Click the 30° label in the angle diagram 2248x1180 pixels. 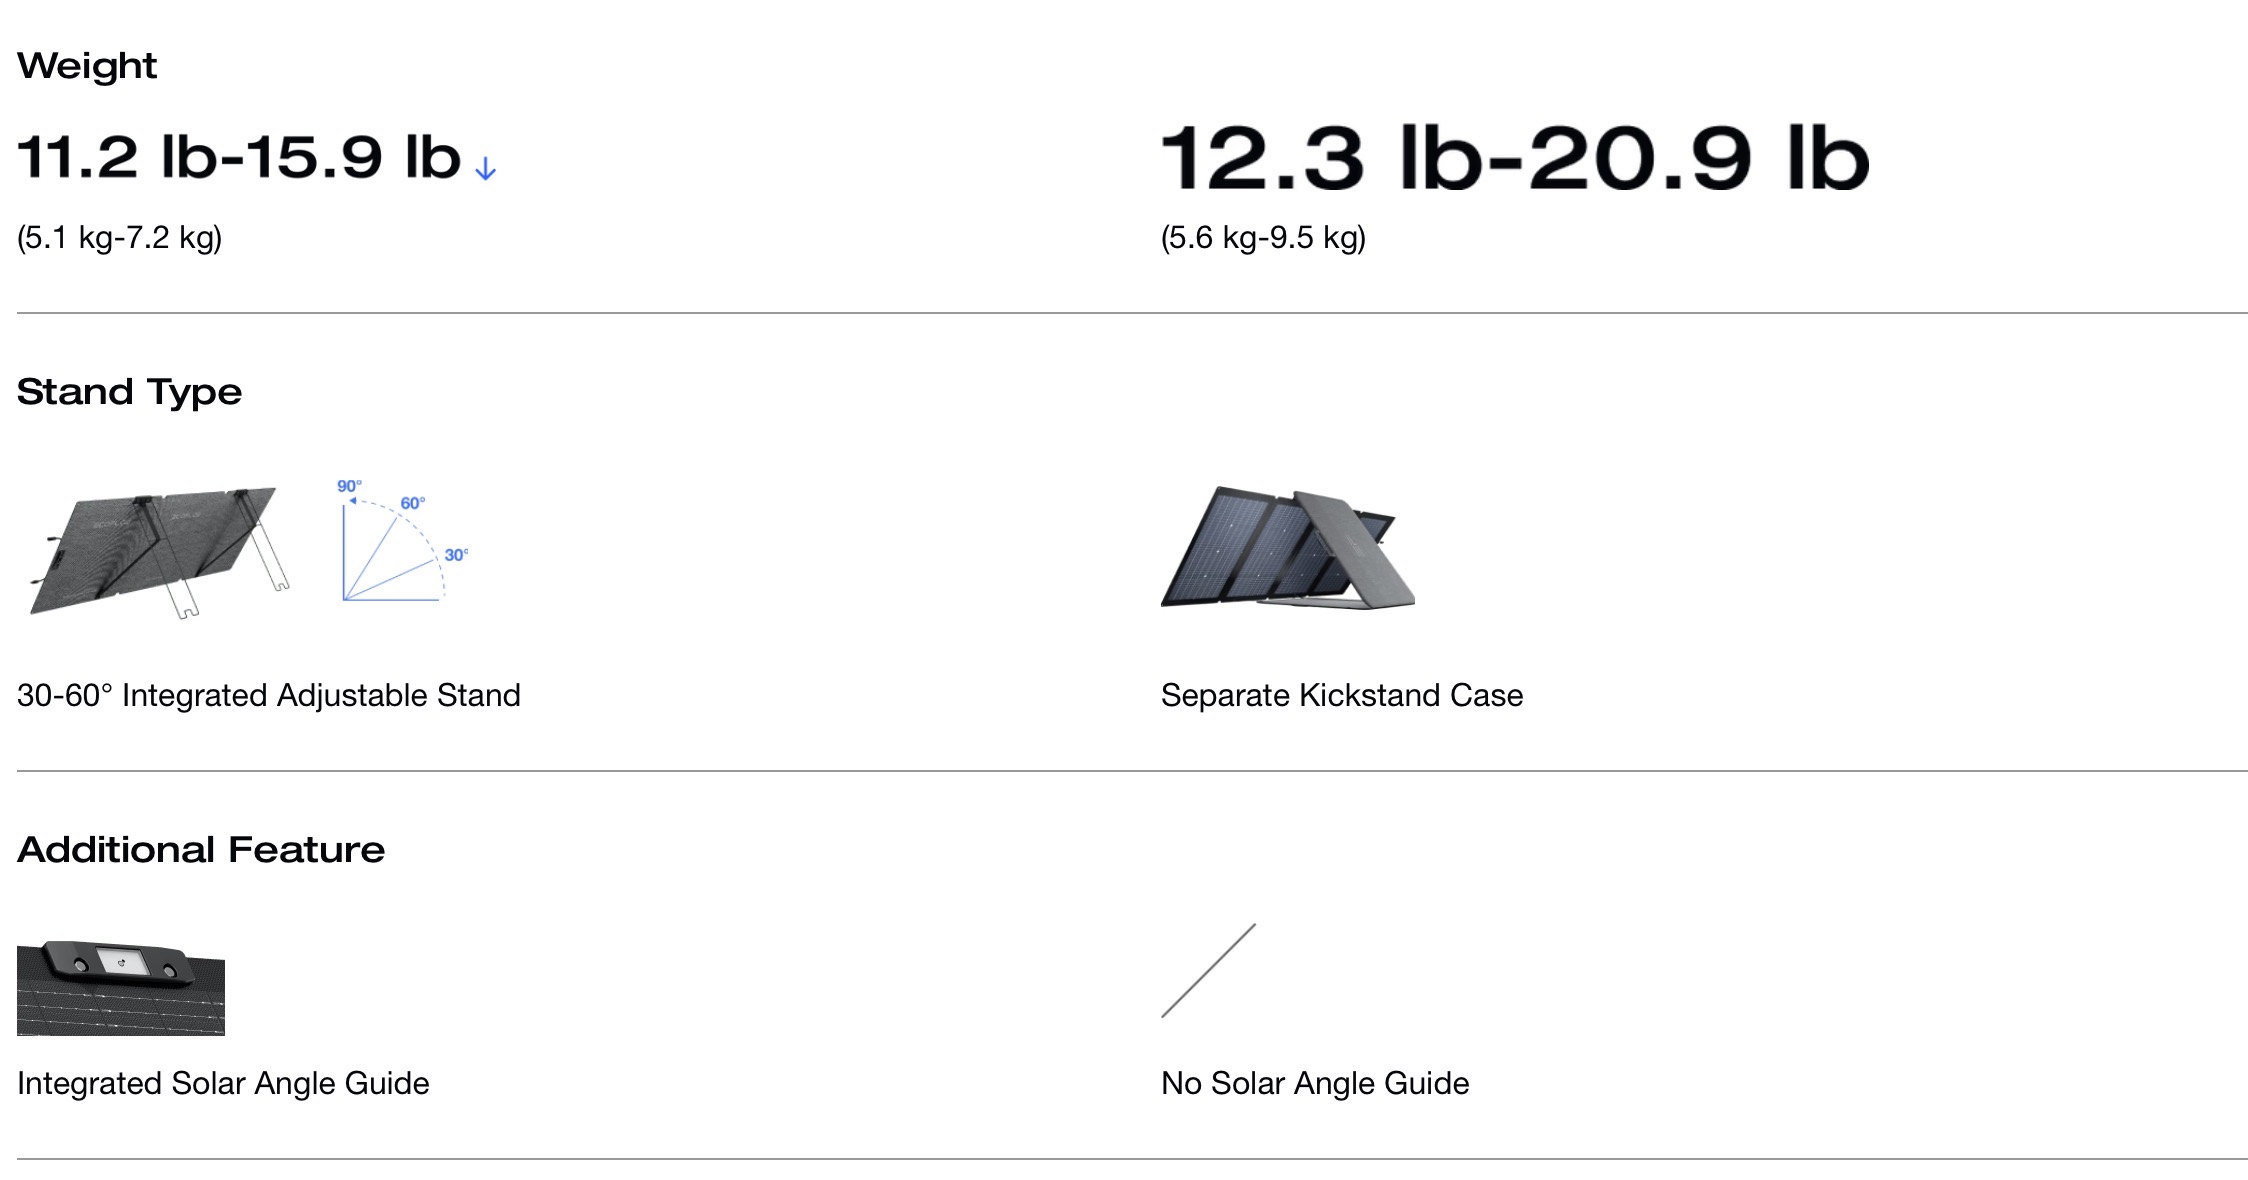coord(456,555)
